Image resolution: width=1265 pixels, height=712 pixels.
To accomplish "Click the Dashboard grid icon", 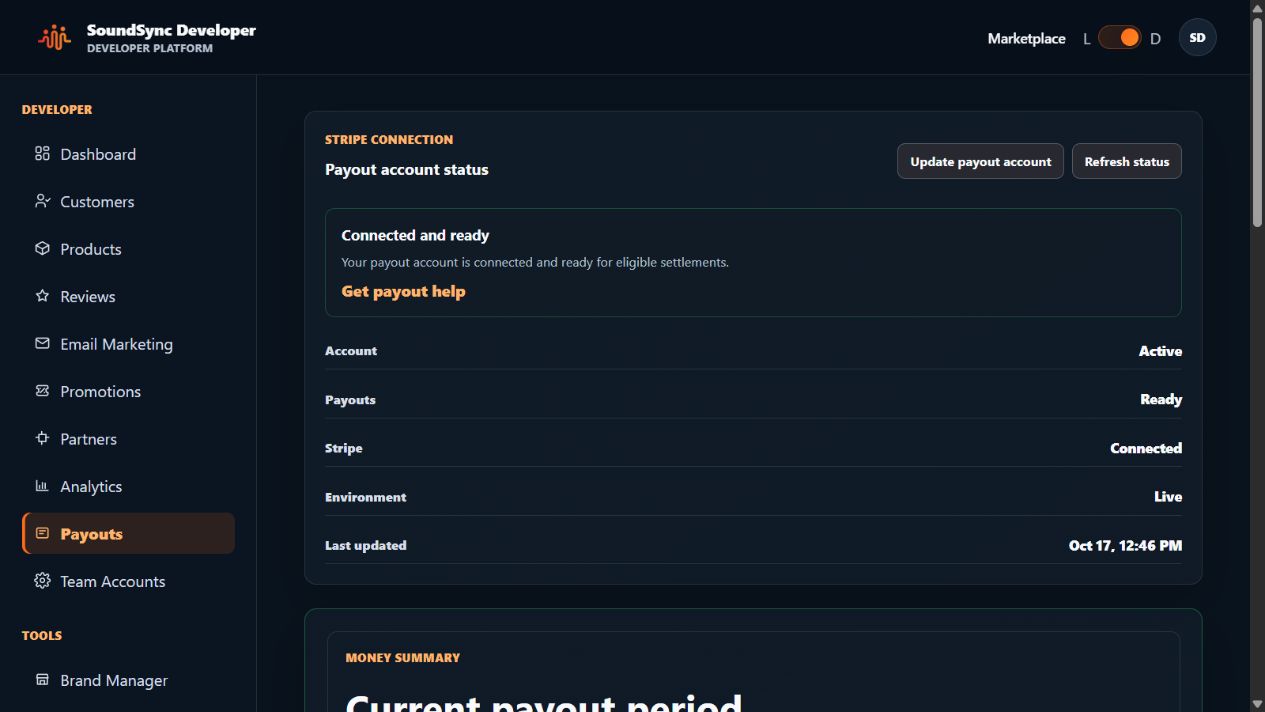I will point(42,154).
